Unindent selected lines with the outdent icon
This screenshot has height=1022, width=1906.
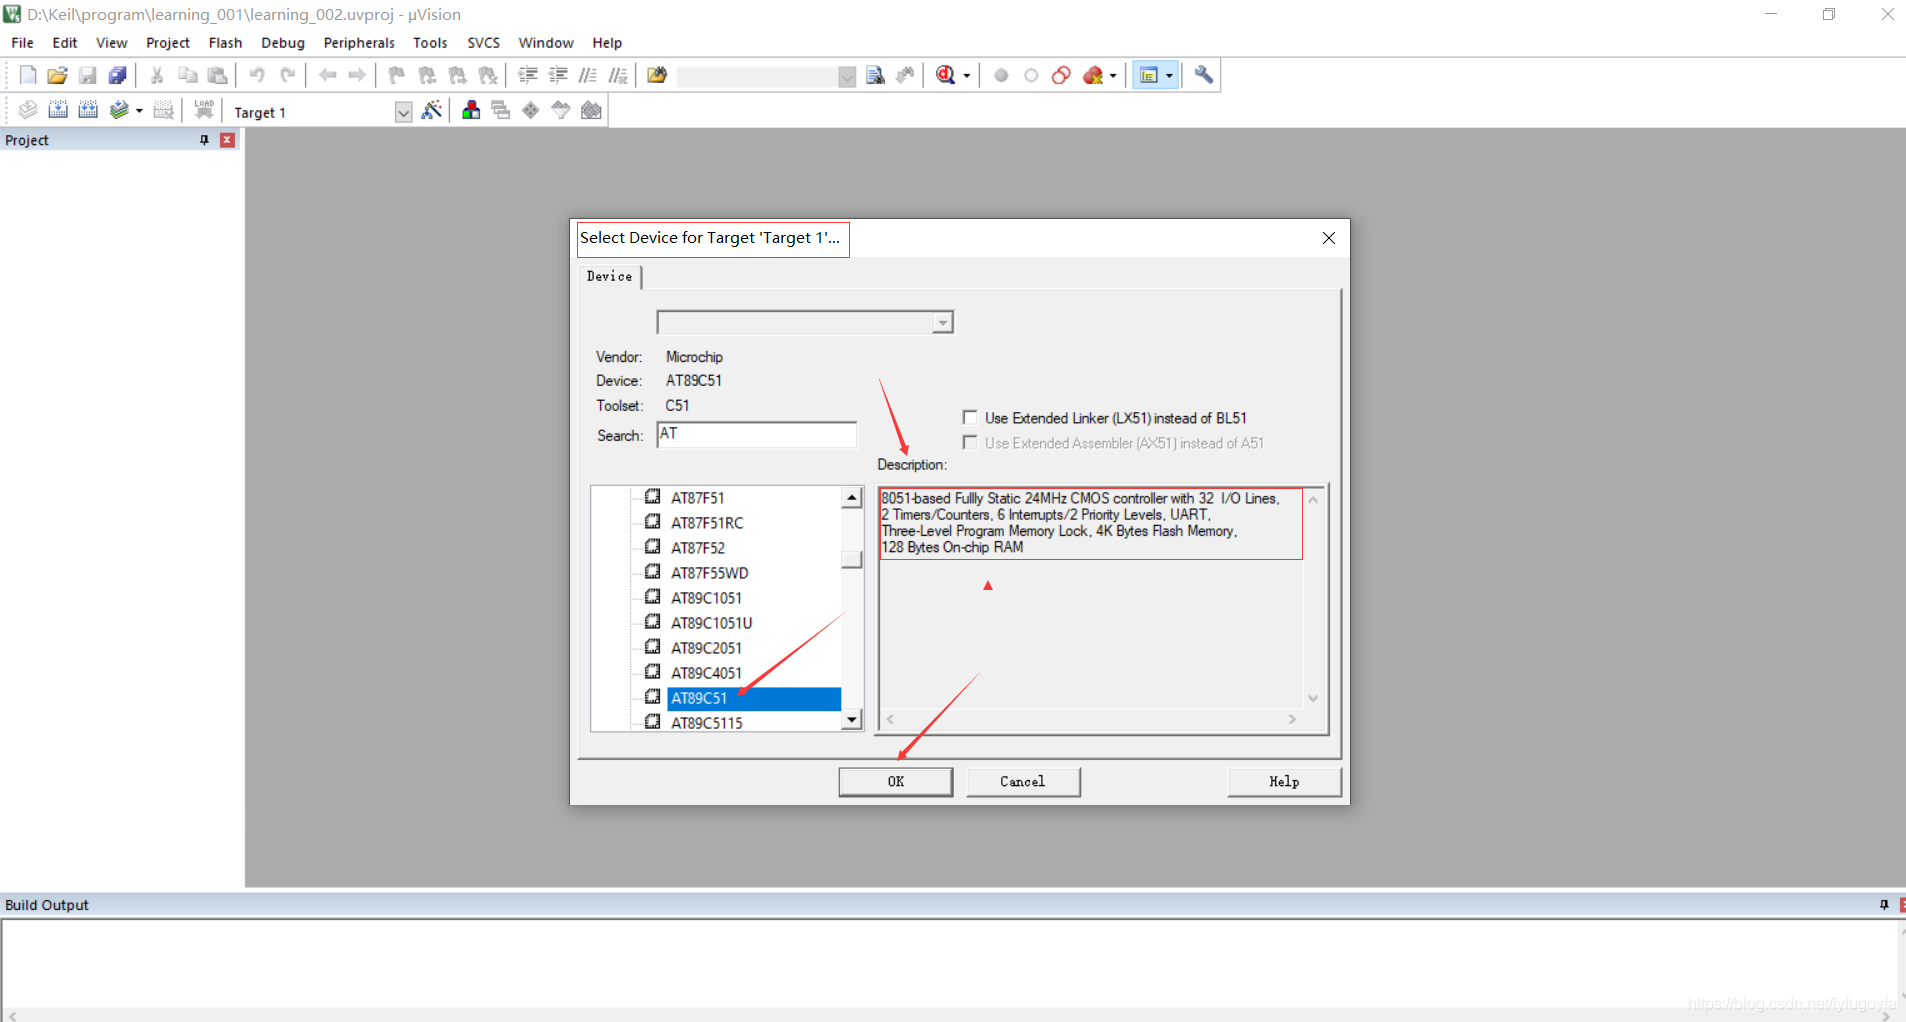[558, 75]
